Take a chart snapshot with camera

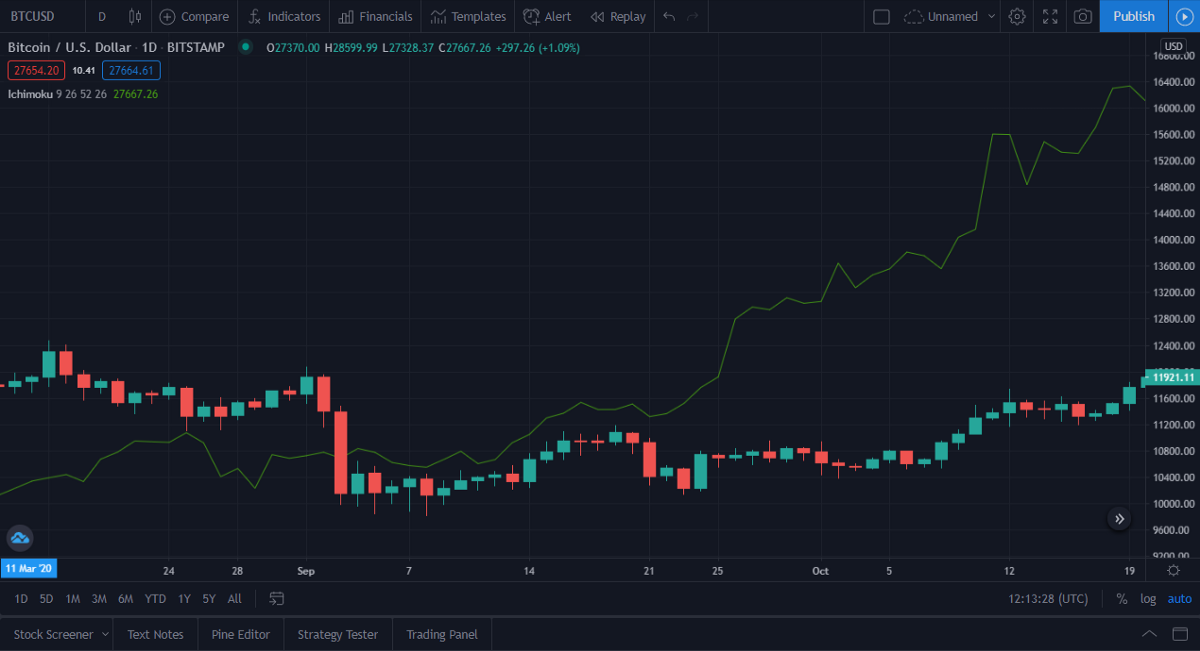(x=1082, y=16)
